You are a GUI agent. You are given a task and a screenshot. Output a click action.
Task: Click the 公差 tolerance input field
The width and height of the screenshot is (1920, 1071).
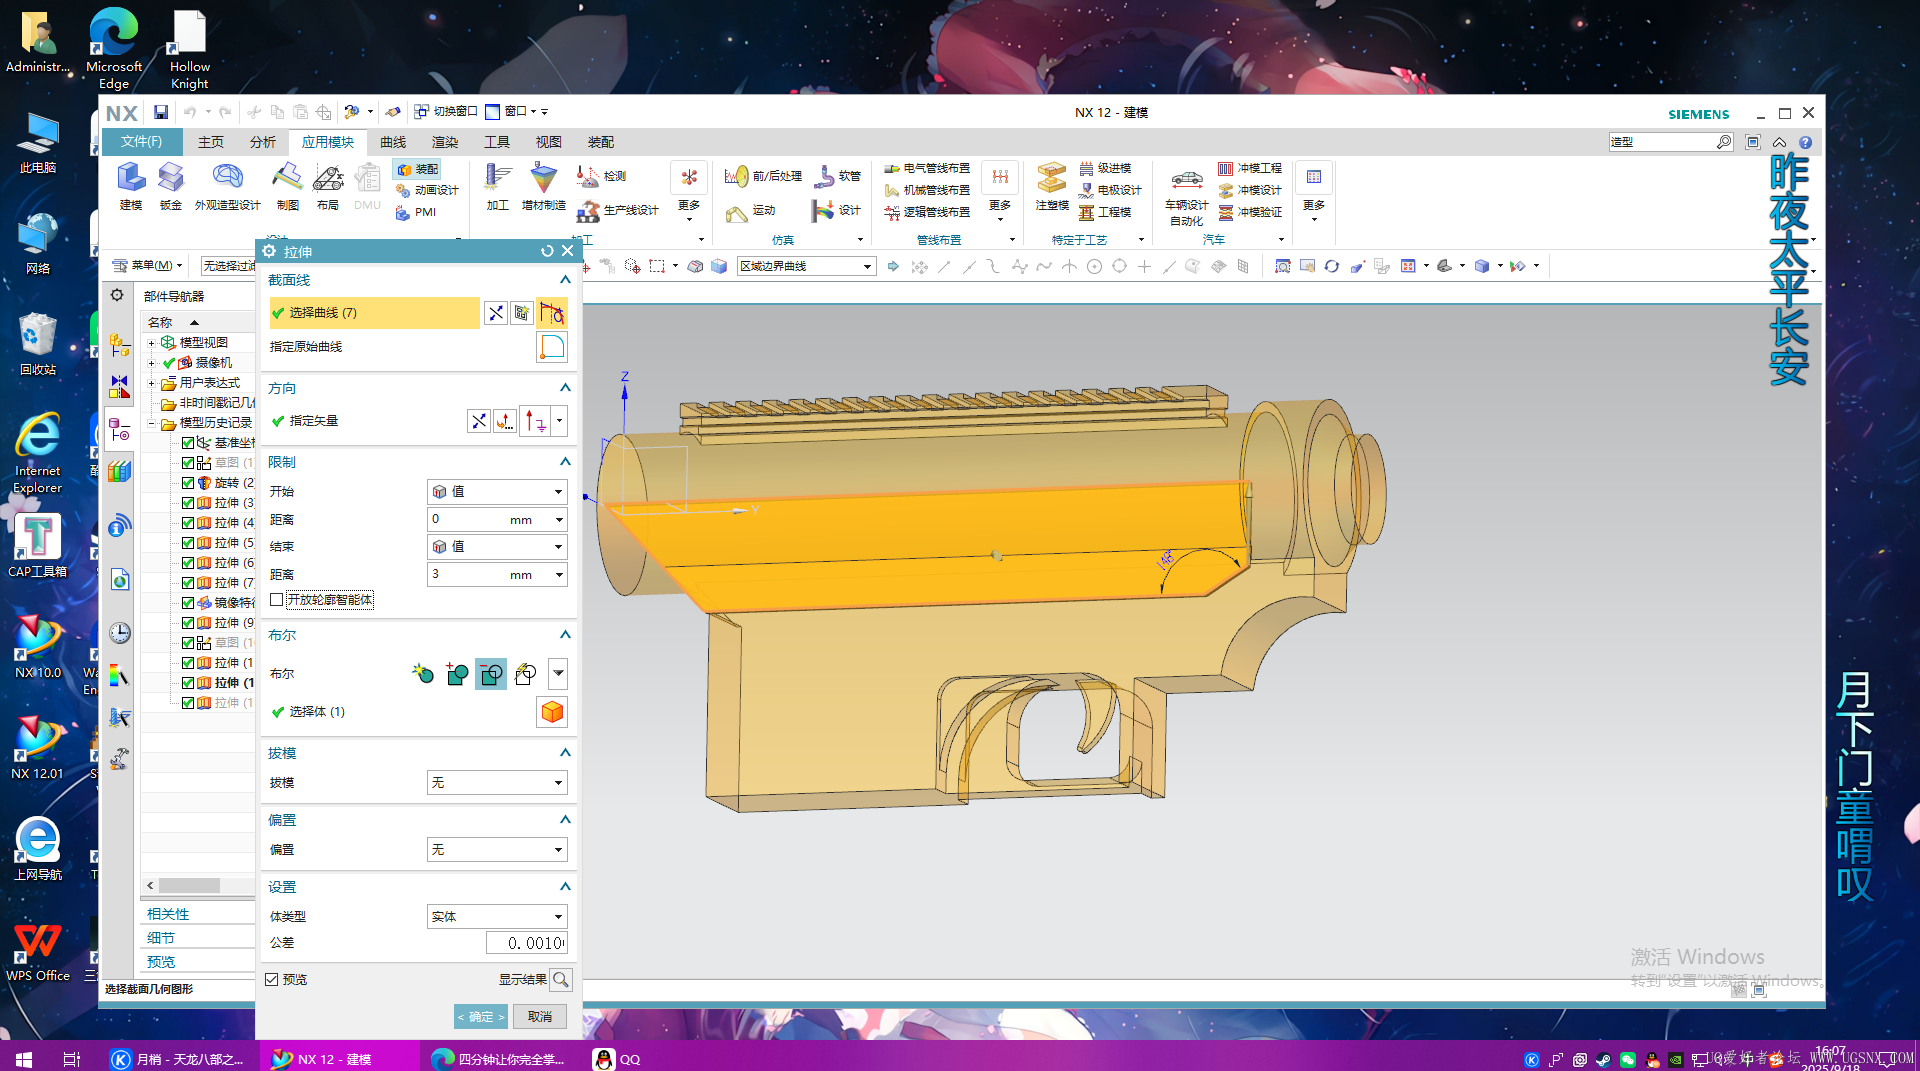pyautogui.click(x=527, y=943)
